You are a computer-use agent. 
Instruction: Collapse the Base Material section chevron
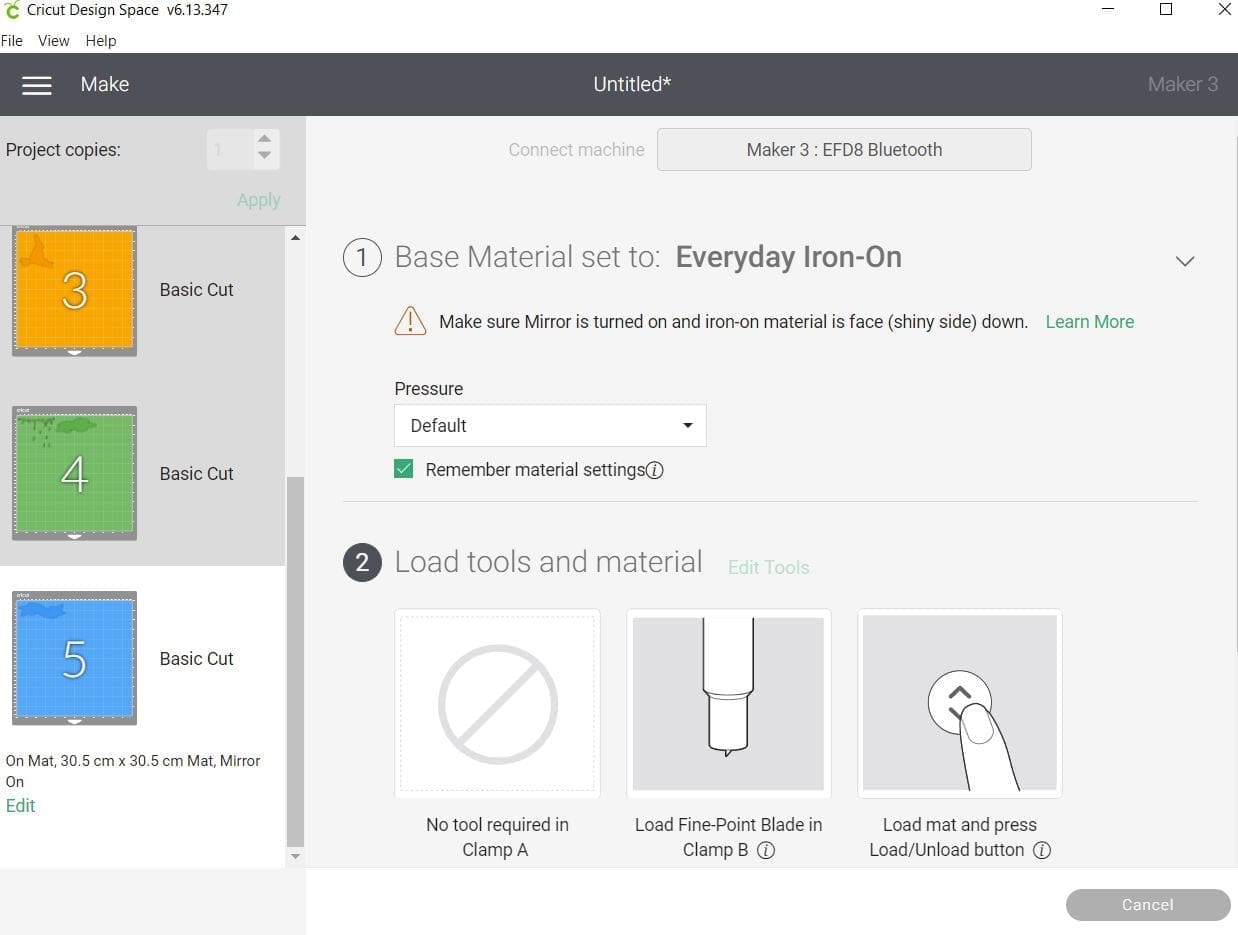tap(1185, 261)
